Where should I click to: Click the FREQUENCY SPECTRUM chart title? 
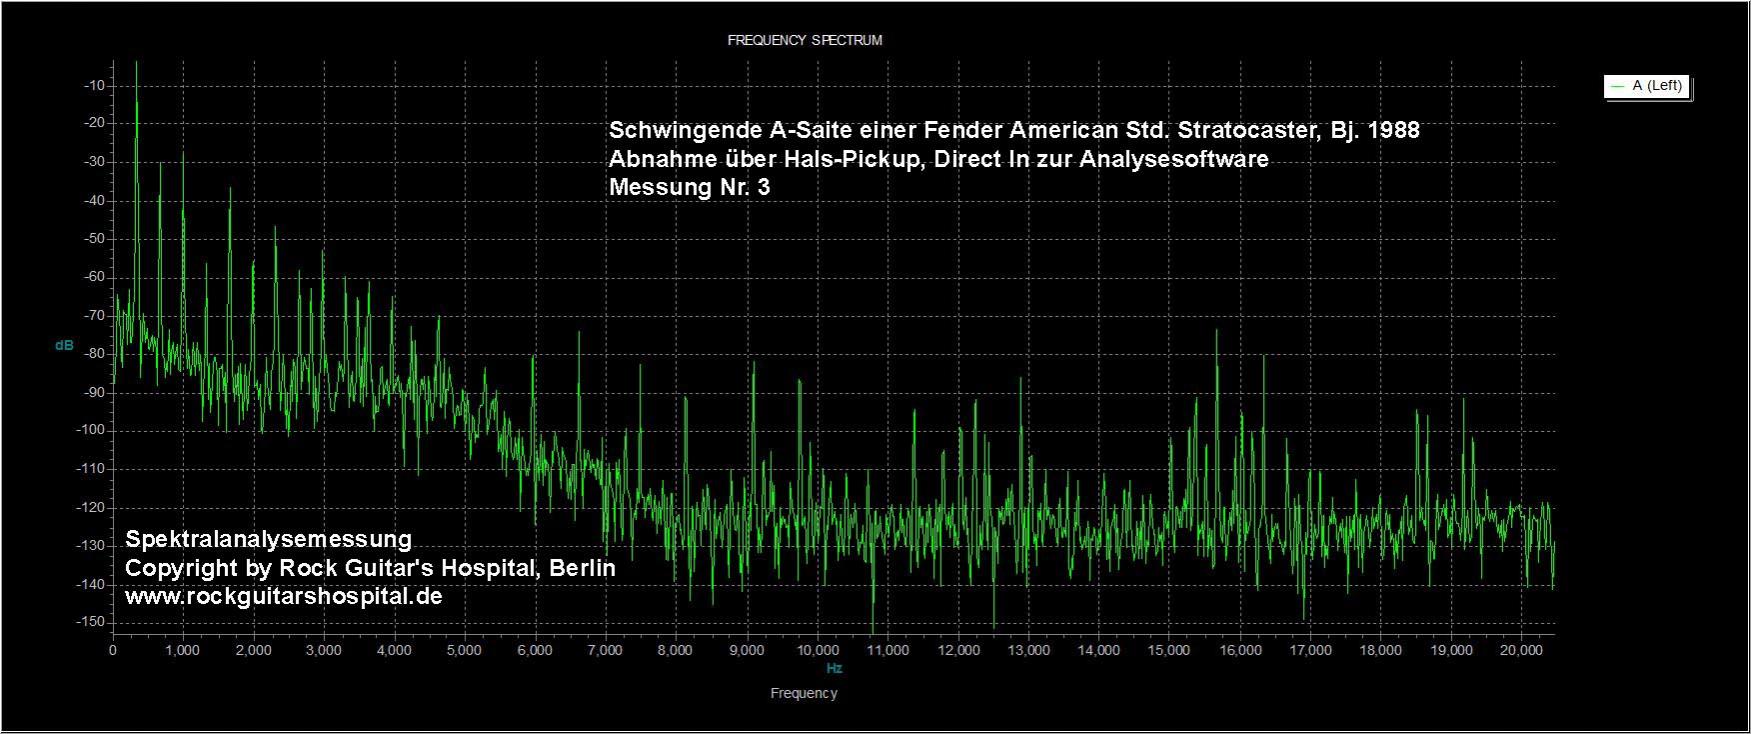tap(804, 41)
